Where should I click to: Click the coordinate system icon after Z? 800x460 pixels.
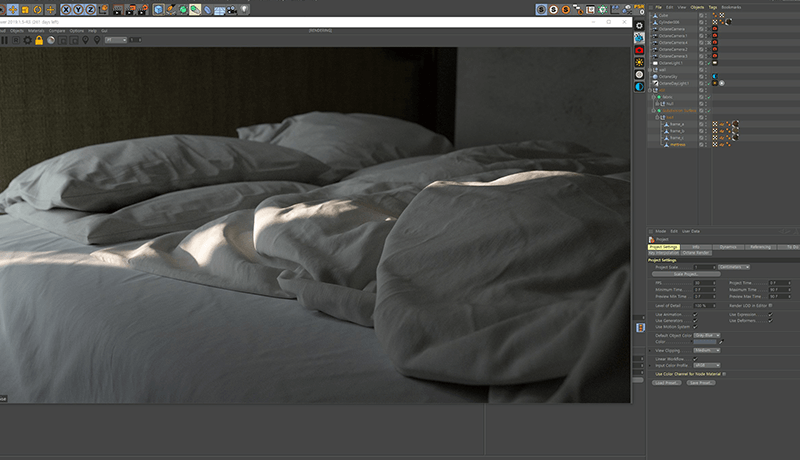[x=103, y=9]
